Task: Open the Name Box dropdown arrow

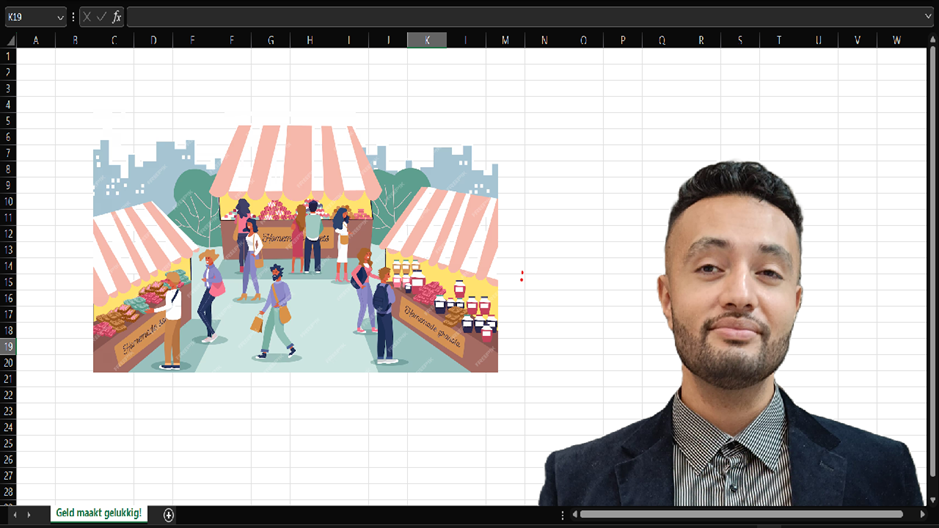Action: click(61, 17)
